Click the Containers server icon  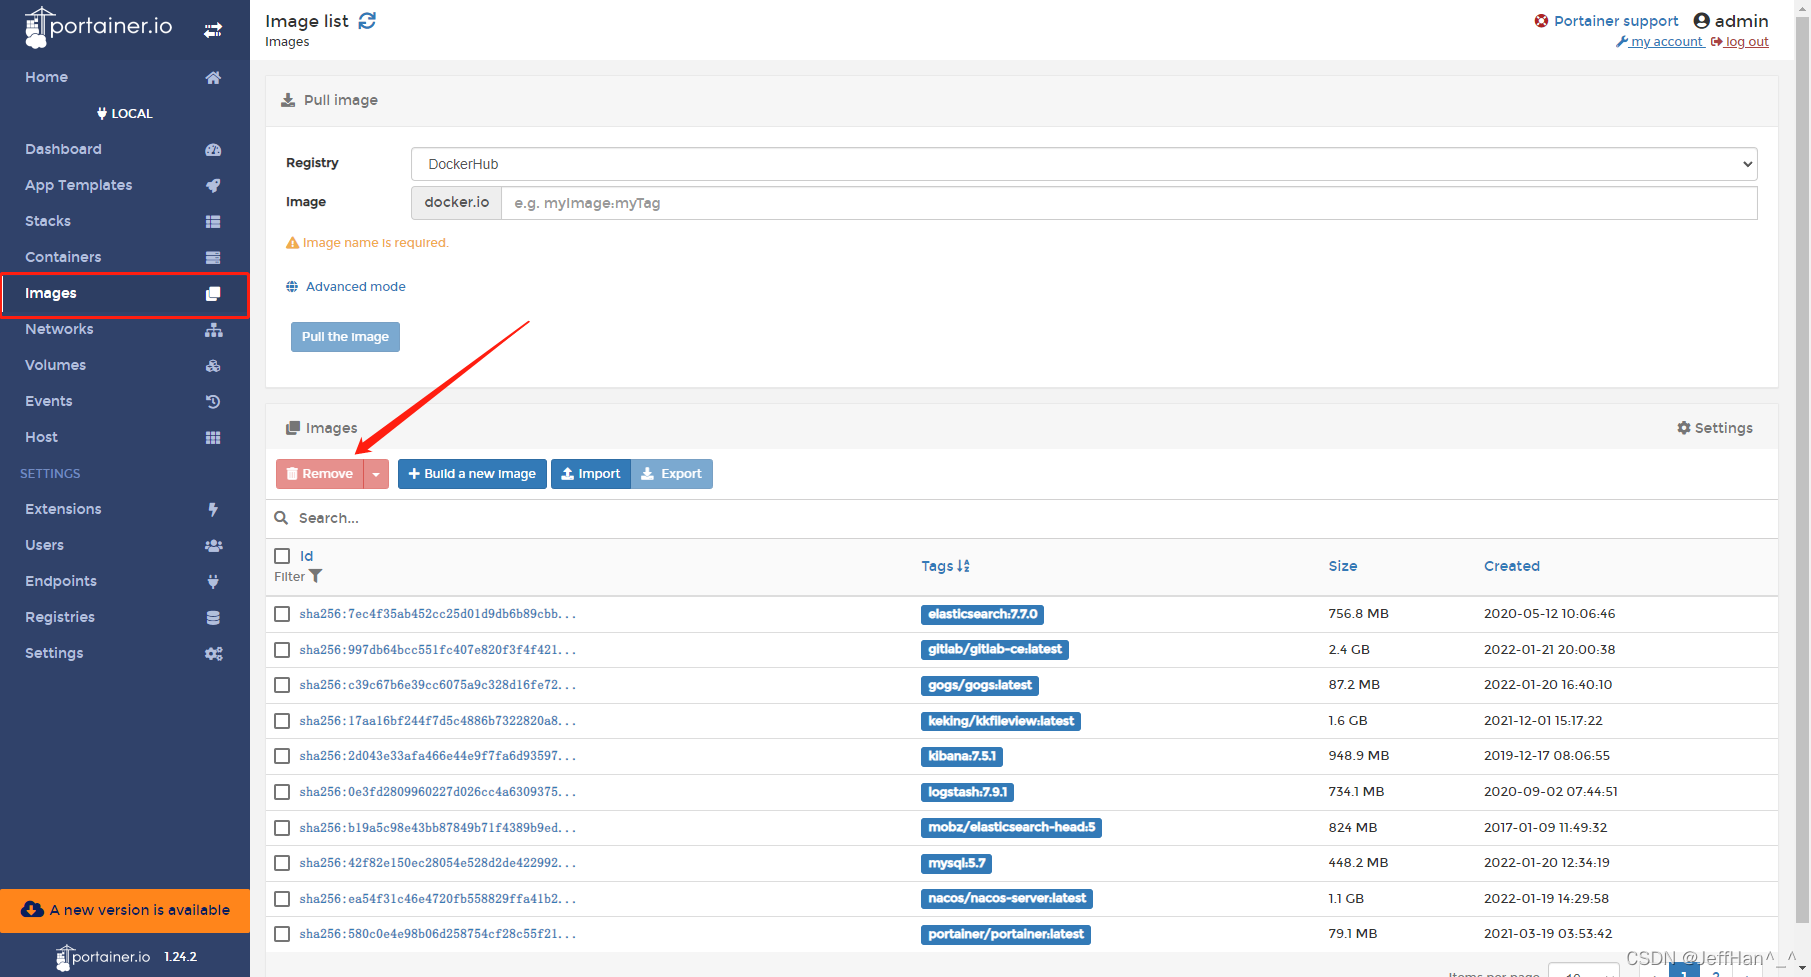pyautogui.click(x=213, y=258)
